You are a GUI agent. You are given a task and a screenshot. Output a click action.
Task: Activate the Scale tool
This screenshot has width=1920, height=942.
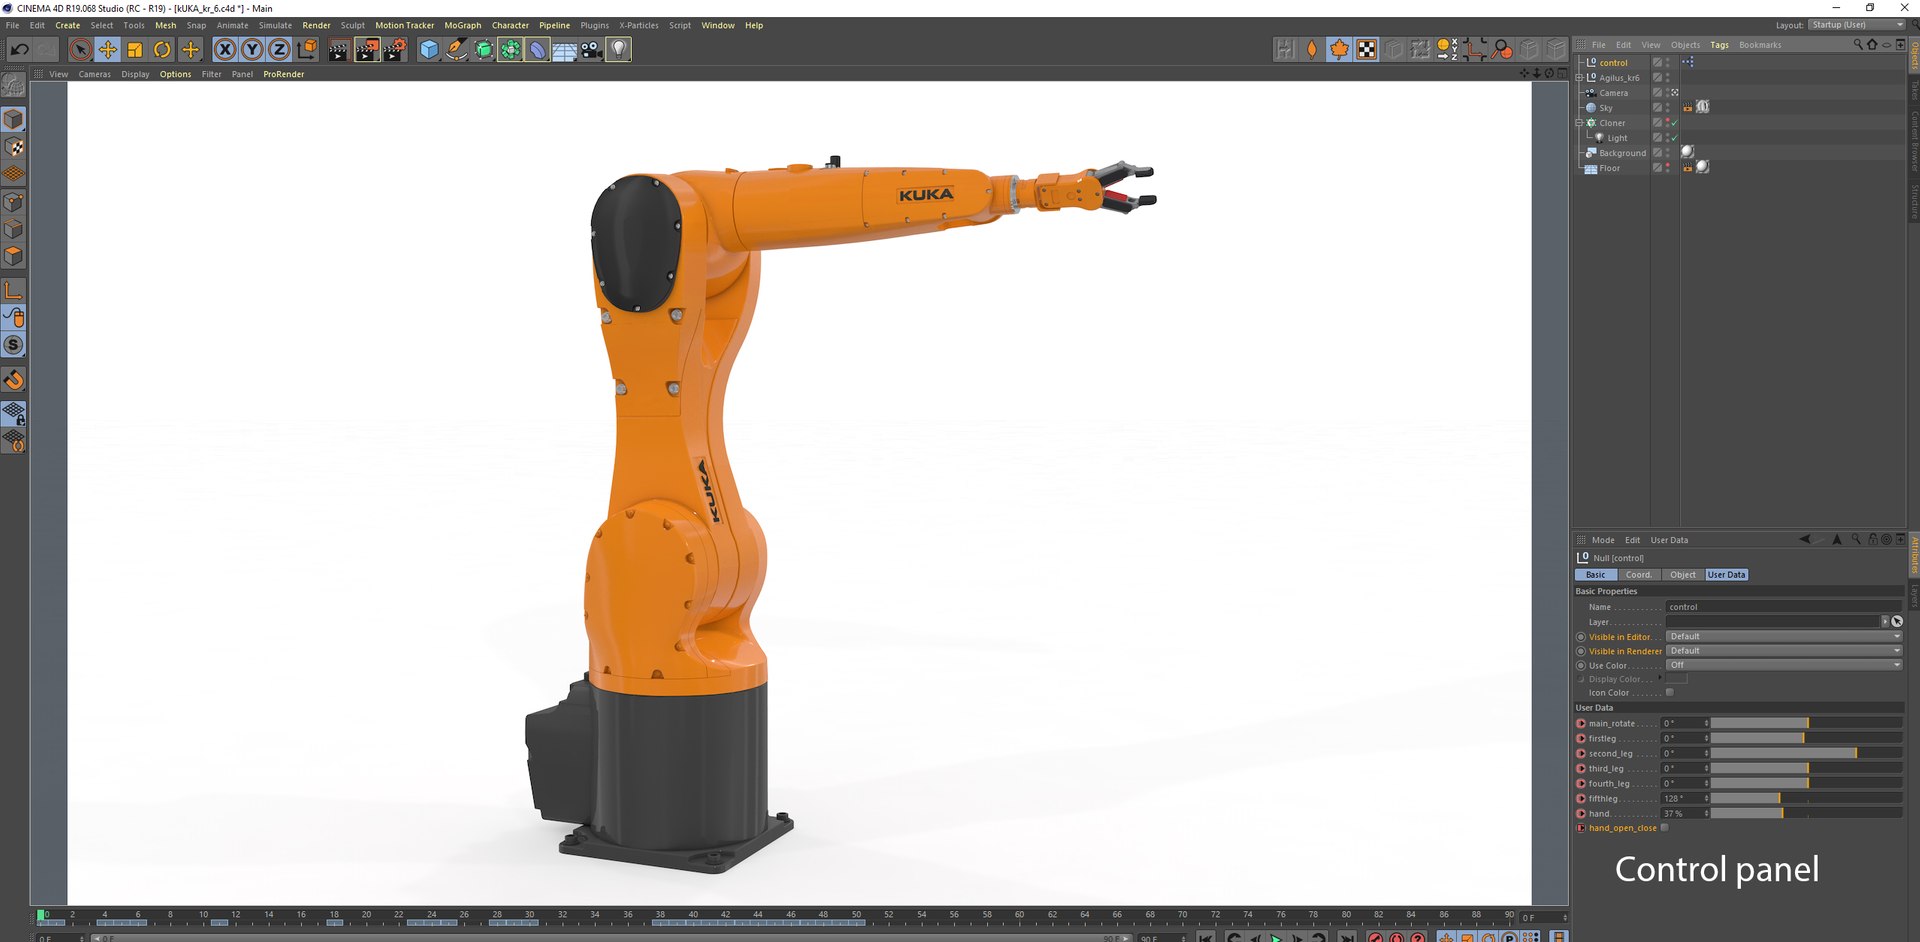click(135, 49)
